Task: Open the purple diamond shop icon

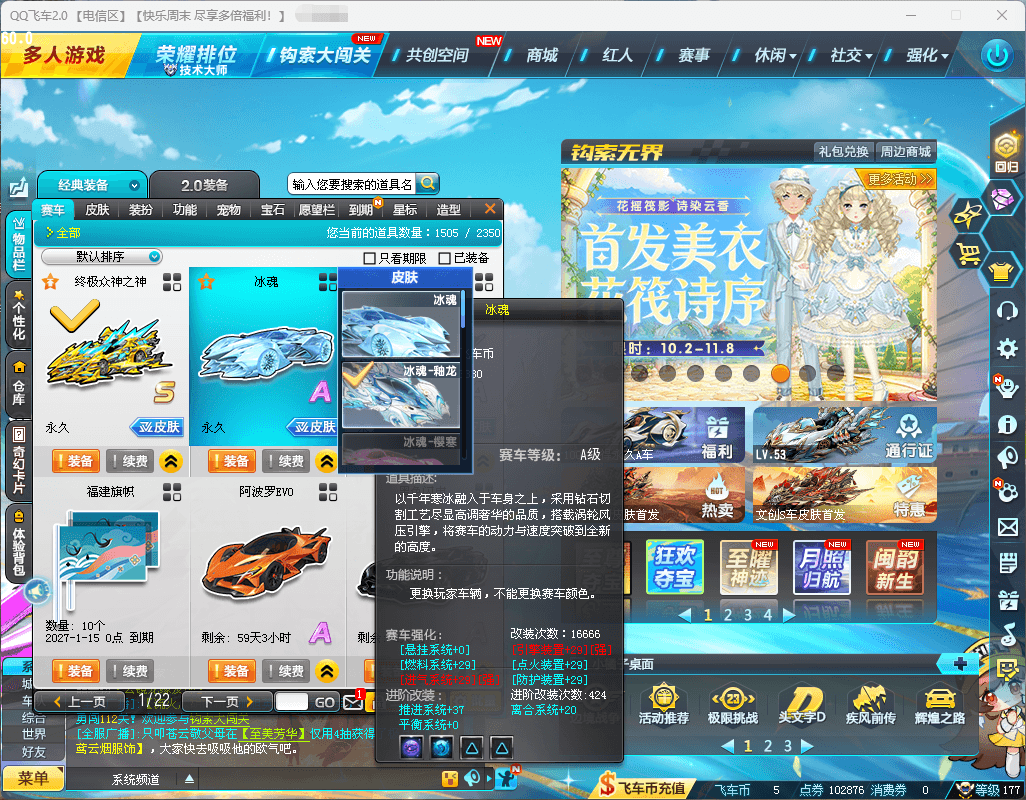Action: (x=1002, y=199)
